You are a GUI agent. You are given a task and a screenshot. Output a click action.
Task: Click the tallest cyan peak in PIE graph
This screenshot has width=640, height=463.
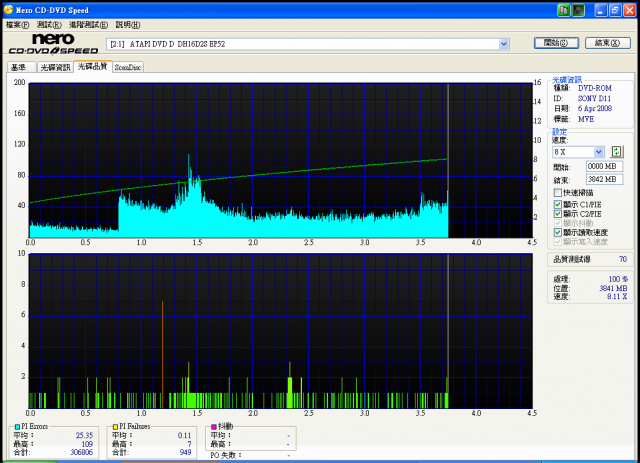pos(189,196)
